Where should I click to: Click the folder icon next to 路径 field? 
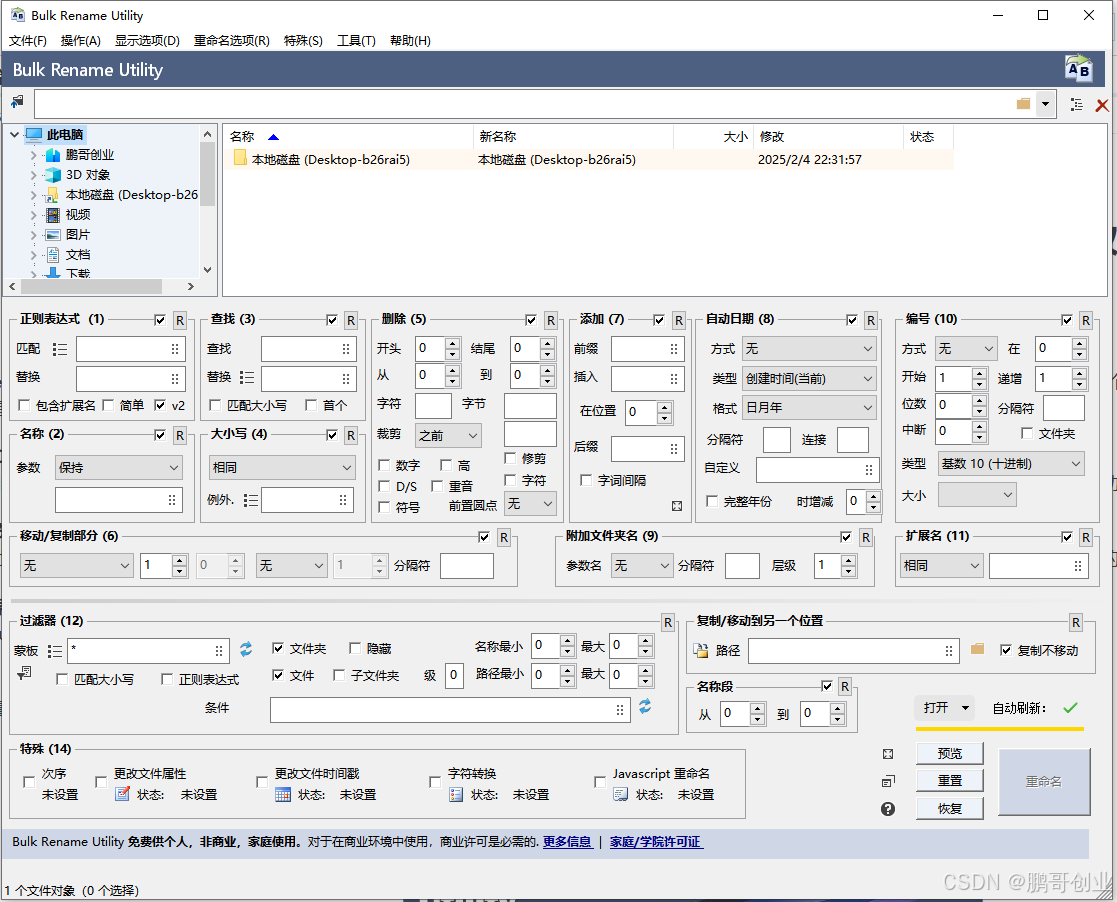point(977,649)
